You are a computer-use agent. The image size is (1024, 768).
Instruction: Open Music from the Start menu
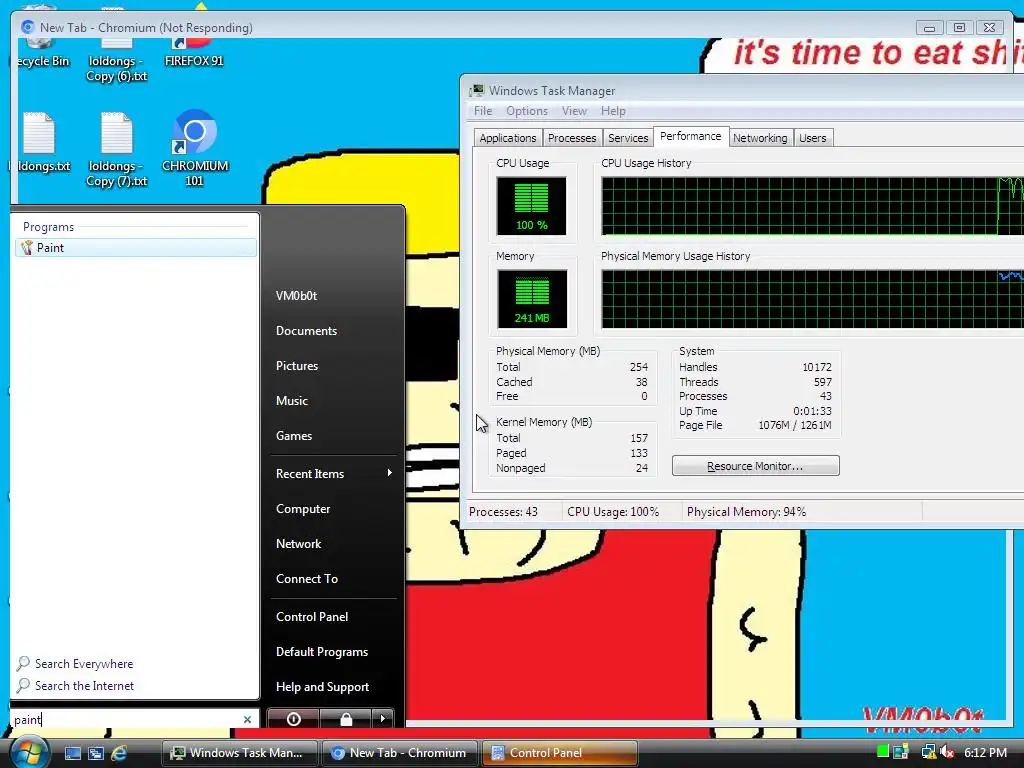pyautogui.click(x=291, y=401)
